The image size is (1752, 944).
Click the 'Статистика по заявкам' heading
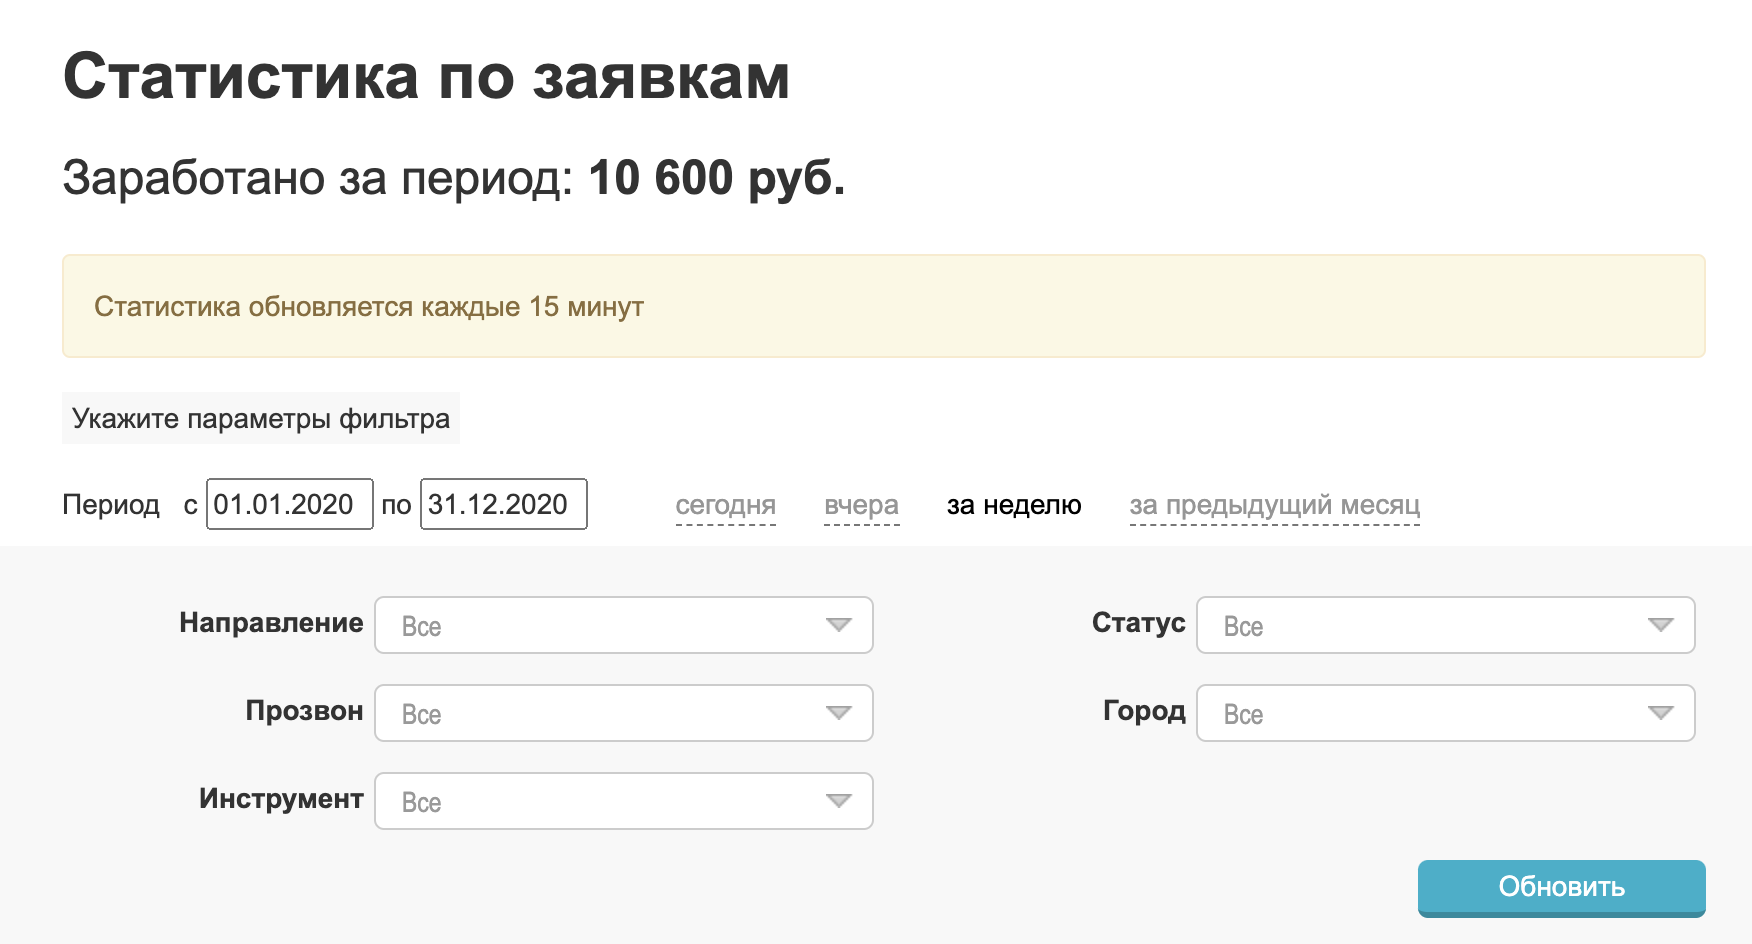point(427,77)
